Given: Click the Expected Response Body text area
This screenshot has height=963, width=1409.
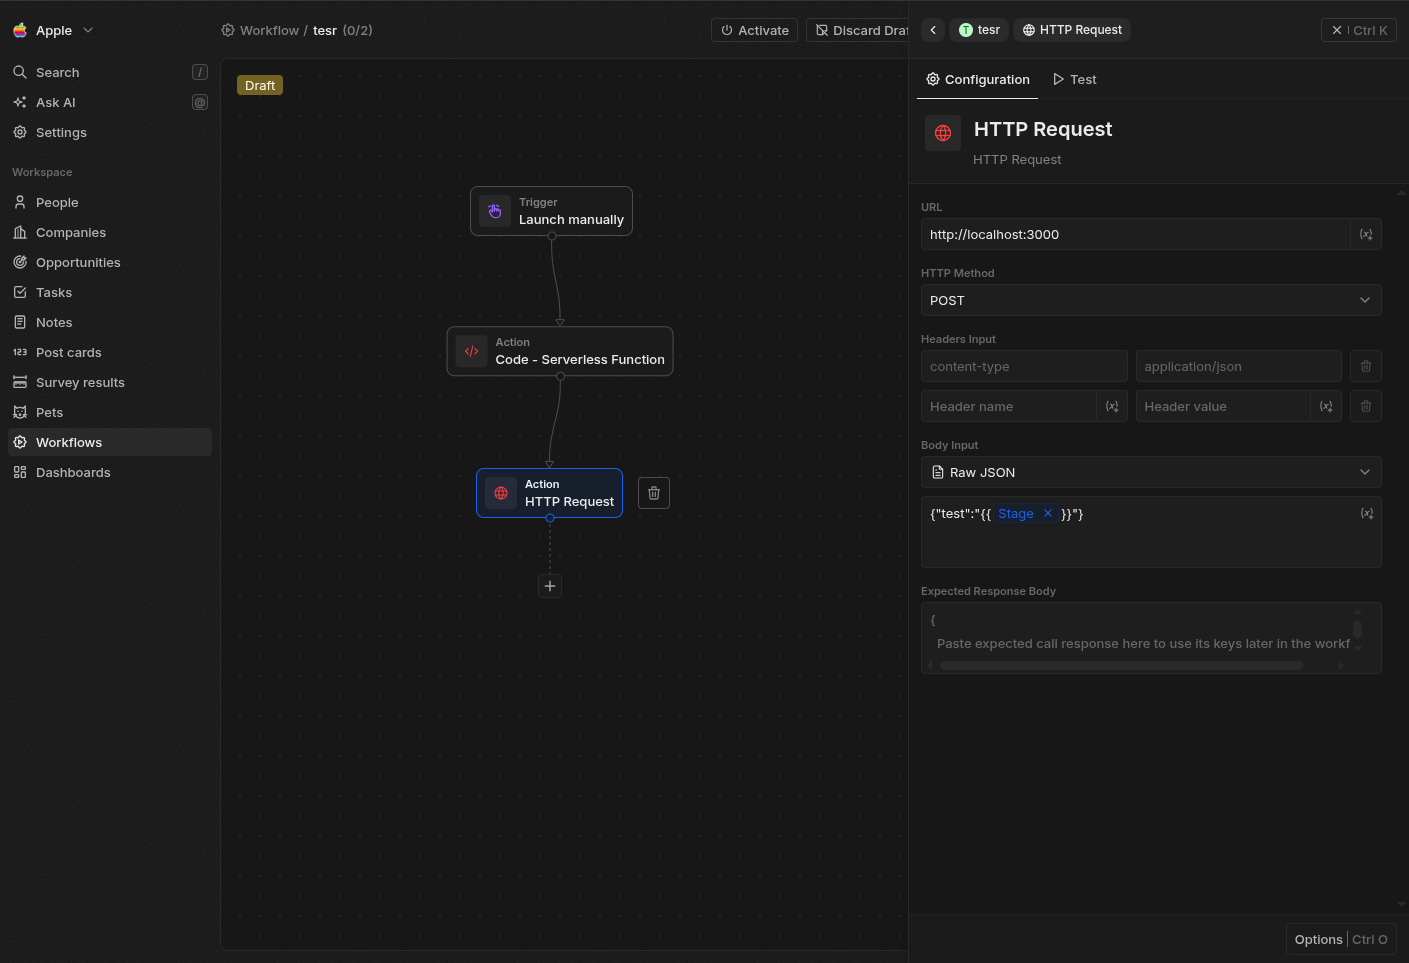Looking at the screenshot, I should 1151,638.
